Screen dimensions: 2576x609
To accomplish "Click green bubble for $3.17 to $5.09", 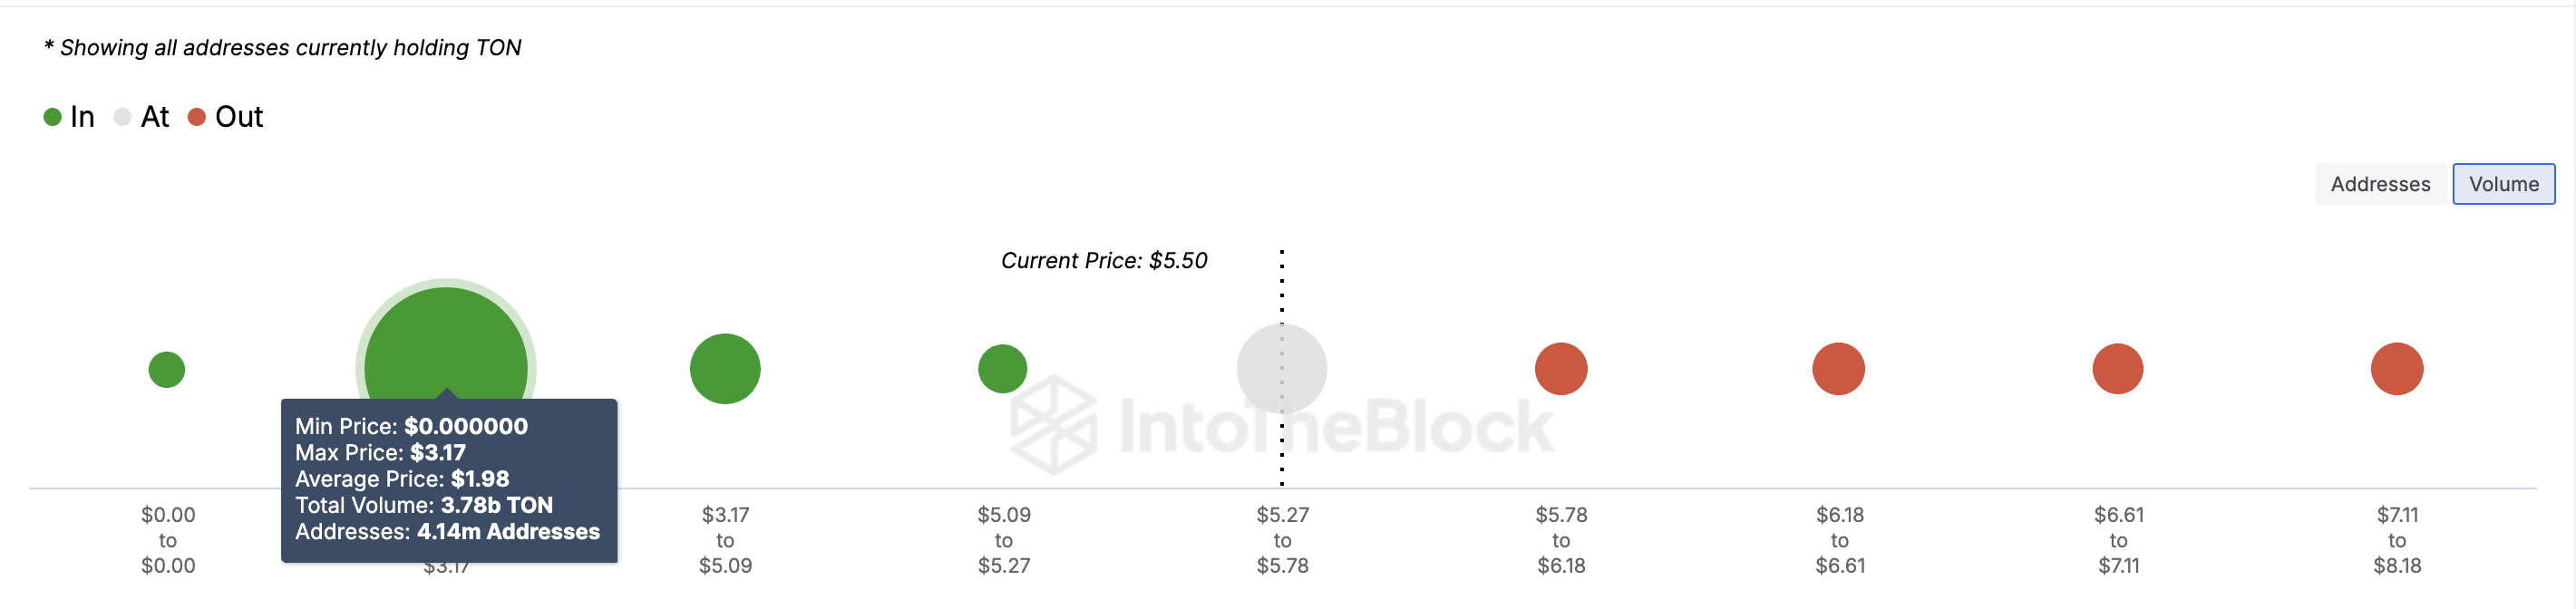I will coord(725,369).
